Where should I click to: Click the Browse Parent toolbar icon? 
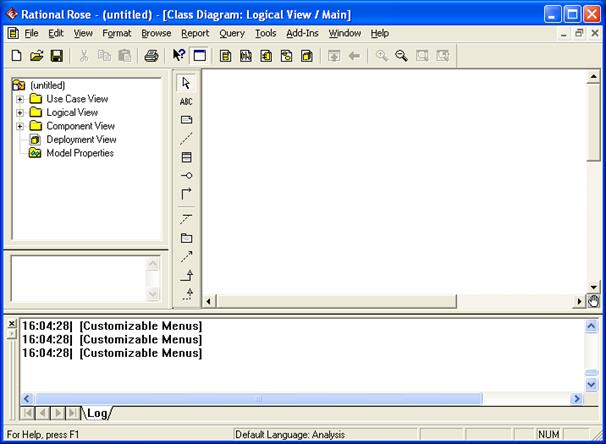click(x=334, y=56)
